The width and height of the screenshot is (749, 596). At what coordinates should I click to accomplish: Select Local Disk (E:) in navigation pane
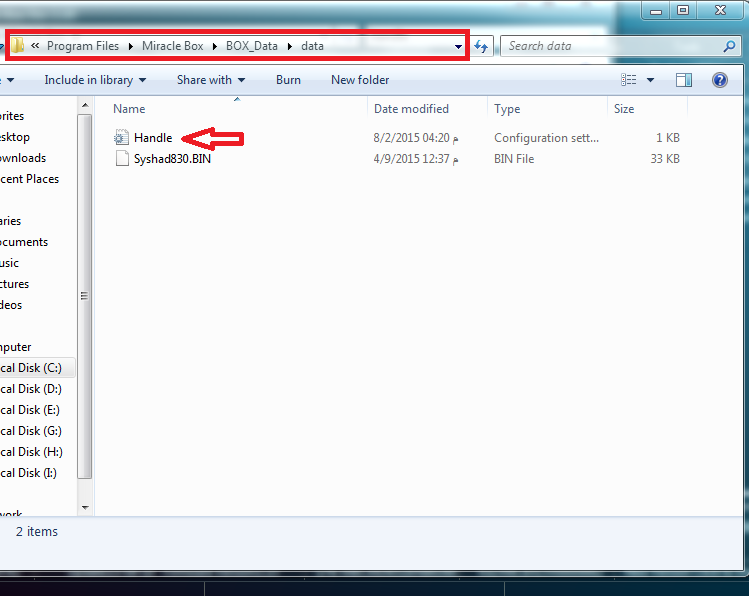click(30, 410)
